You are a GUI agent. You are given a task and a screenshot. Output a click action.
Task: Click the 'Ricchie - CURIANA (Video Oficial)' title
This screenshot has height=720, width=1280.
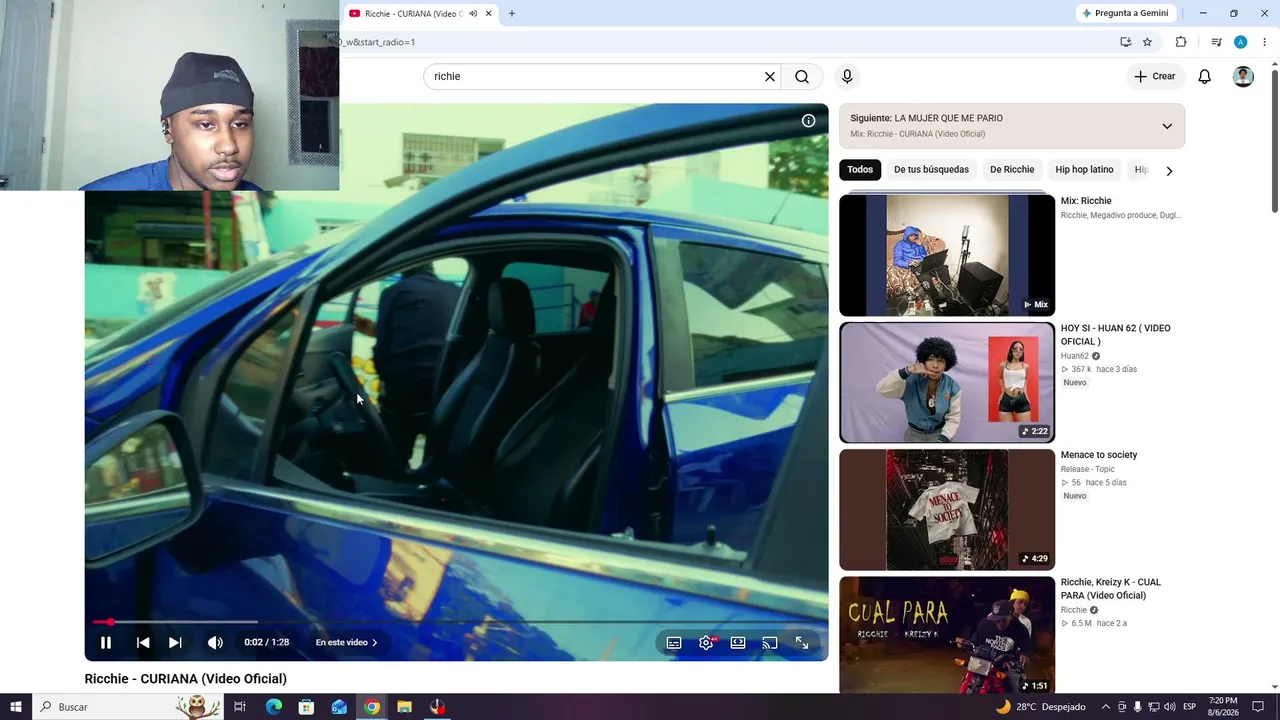(x=186, y=679)
